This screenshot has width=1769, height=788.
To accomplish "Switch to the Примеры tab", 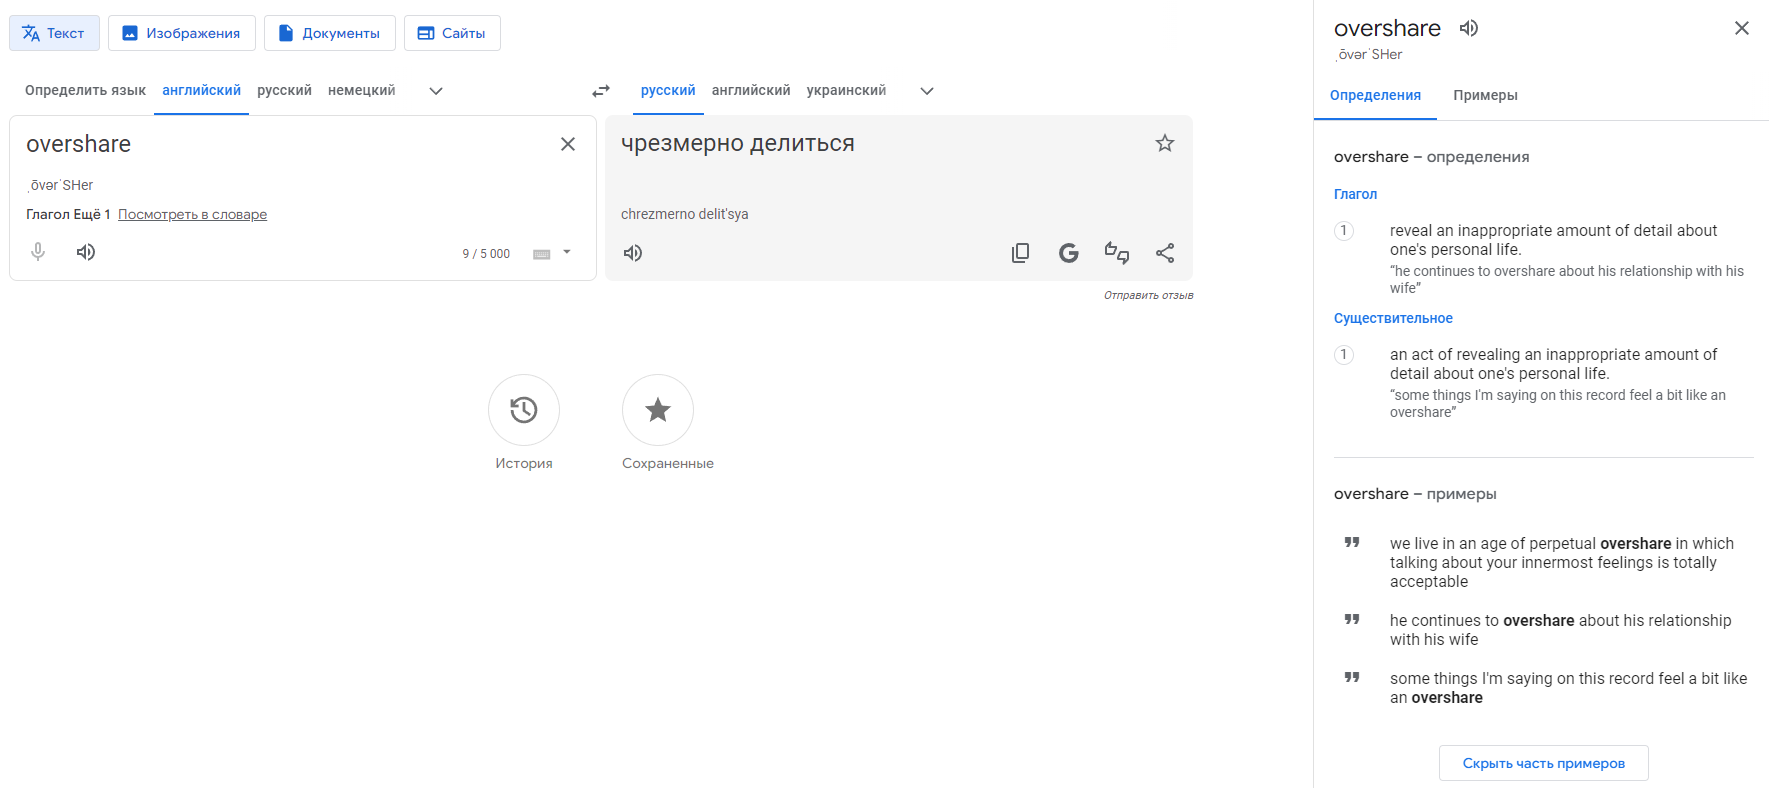I will point(1485,96).
